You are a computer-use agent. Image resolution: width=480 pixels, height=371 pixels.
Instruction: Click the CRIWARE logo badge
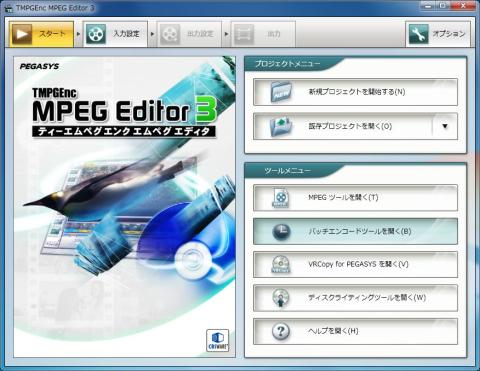click(218, 340)
